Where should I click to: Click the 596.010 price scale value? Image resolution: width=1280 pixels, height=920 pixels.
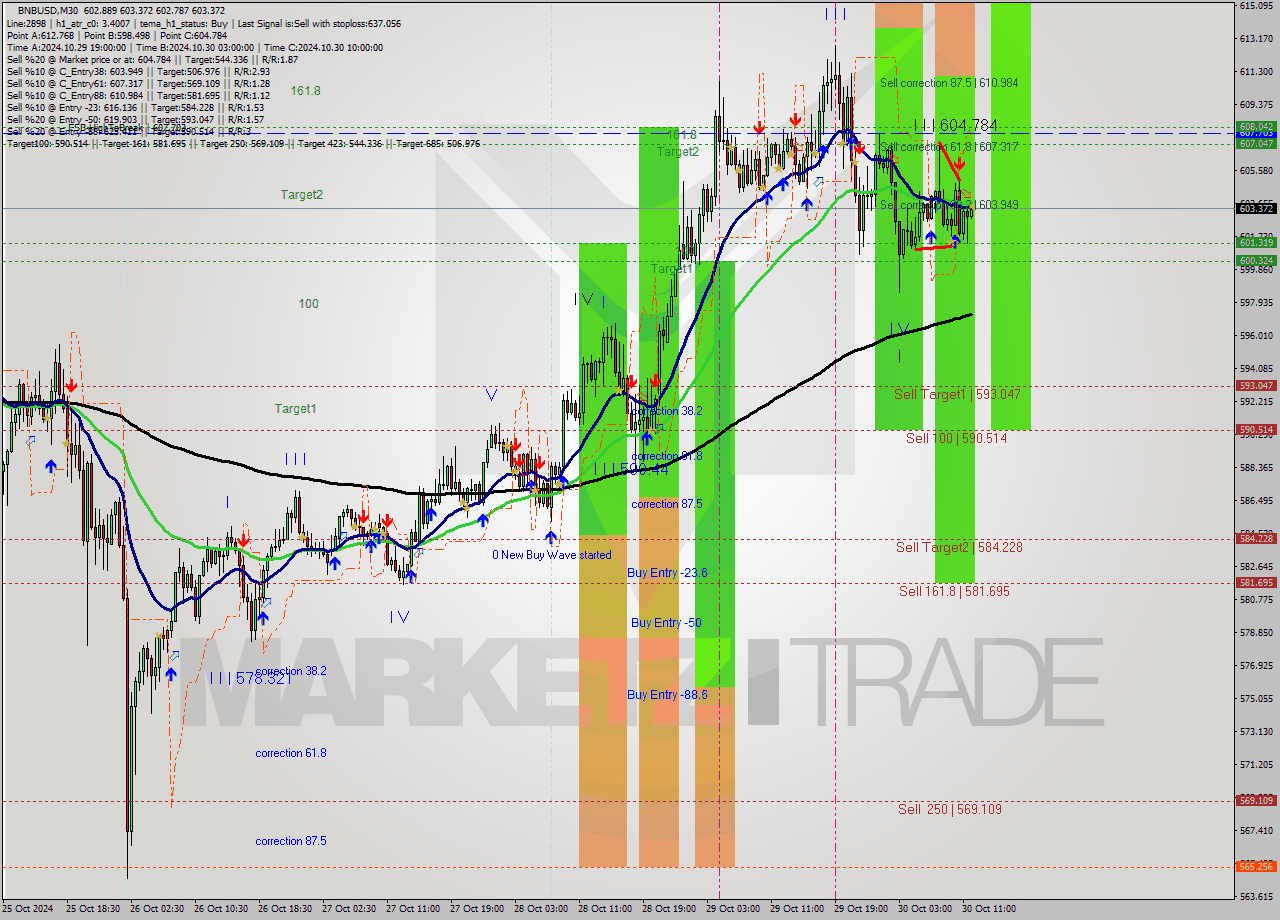(1255, 335)
